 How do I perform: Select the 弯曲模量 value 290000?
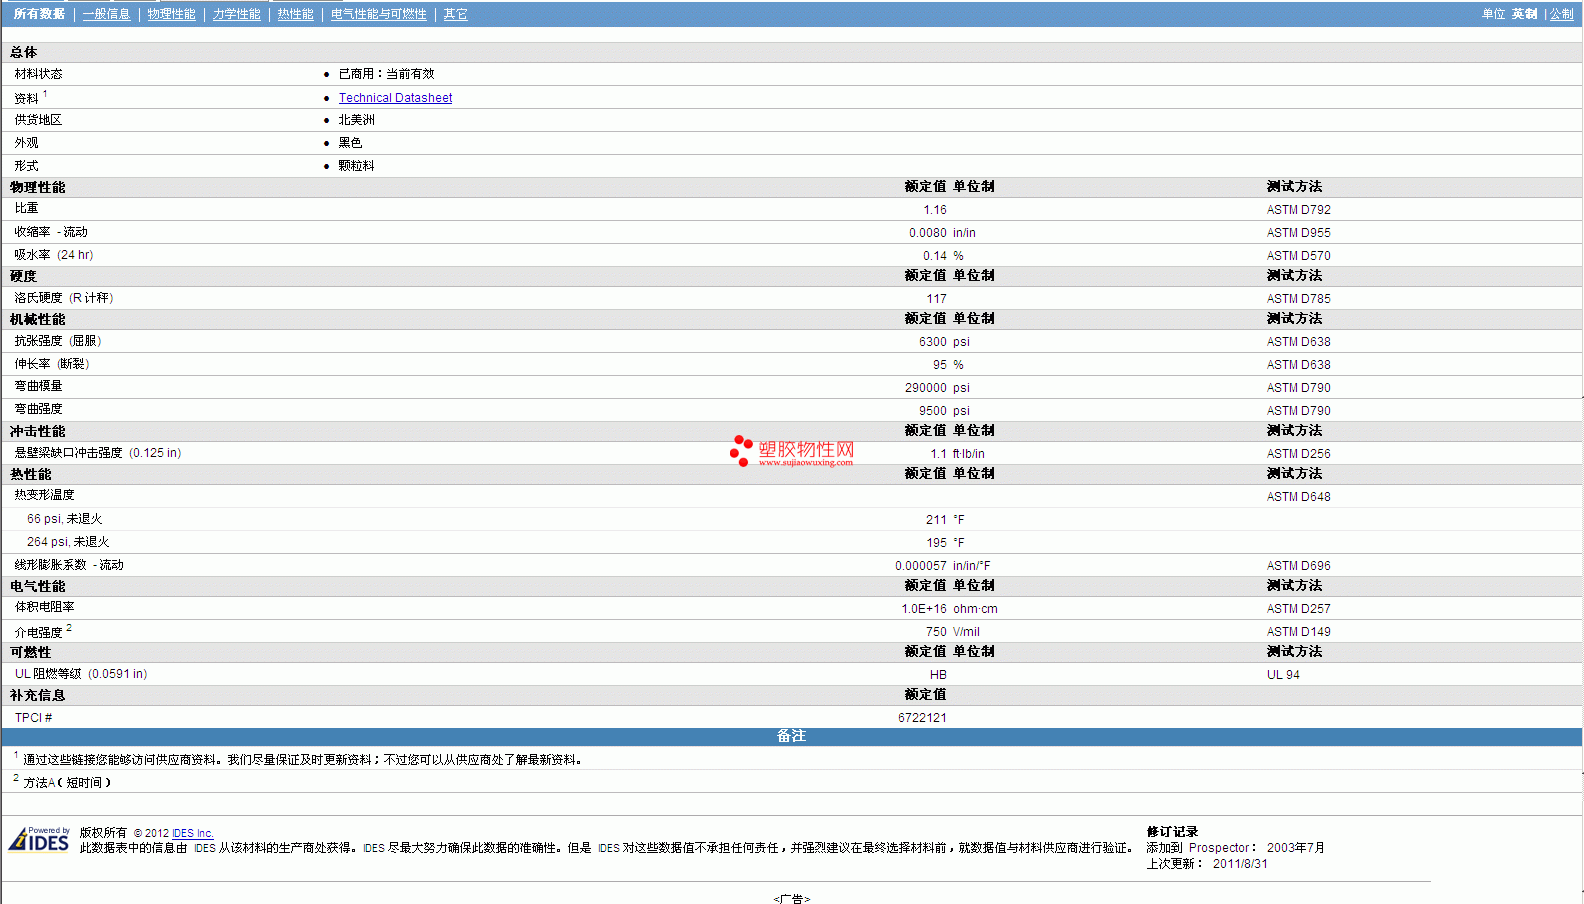tap(926, 388)
